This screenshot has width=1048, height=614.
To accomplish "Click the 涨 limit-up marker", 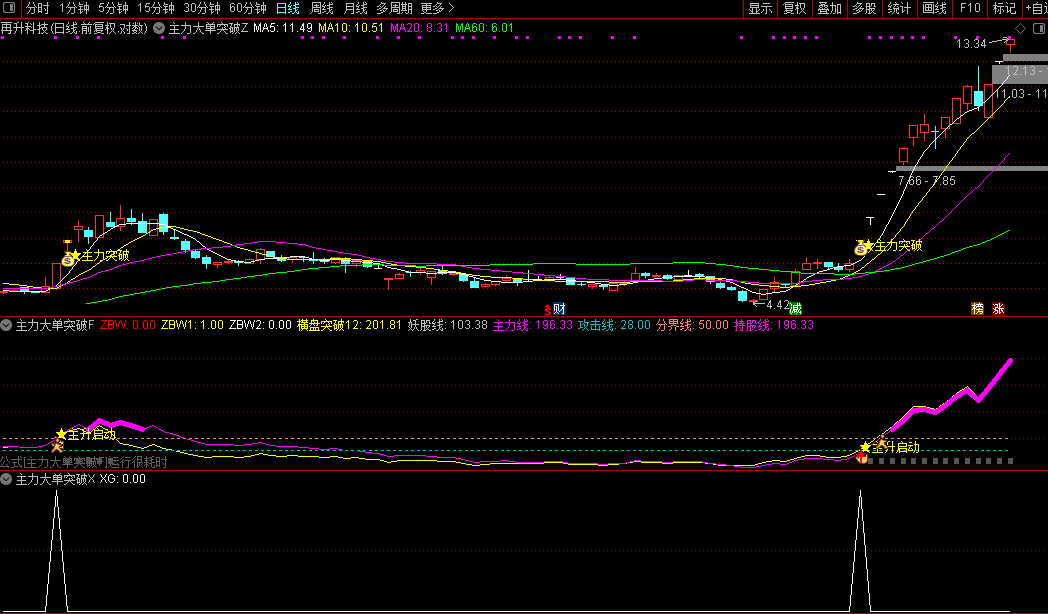I will click(x=999, y=309).
